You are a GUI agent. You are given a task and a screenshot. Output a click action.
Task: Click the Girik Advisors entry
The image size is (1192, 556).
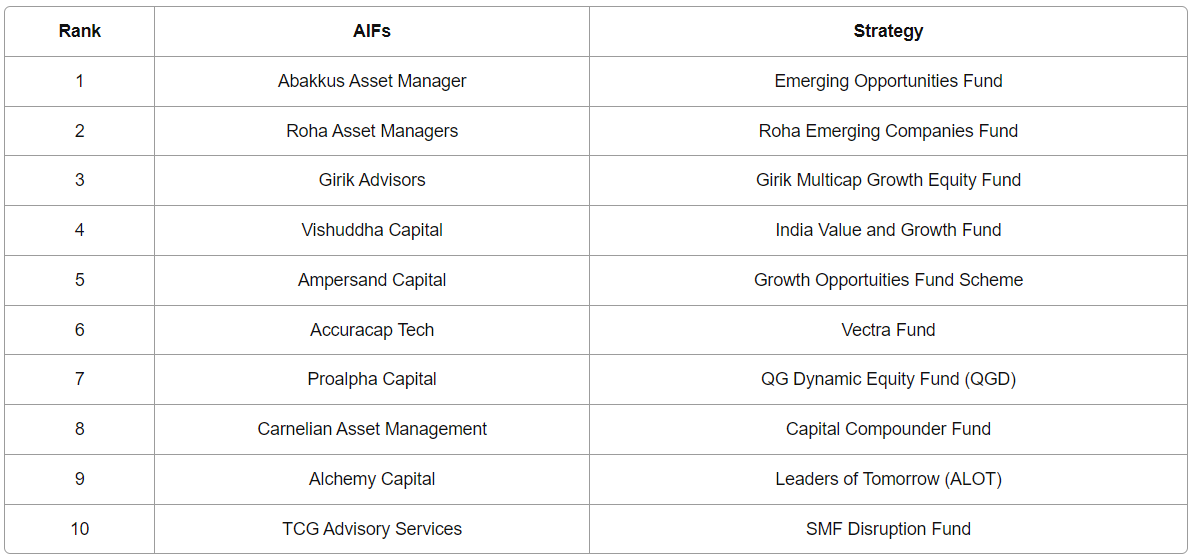click(372, 180)
